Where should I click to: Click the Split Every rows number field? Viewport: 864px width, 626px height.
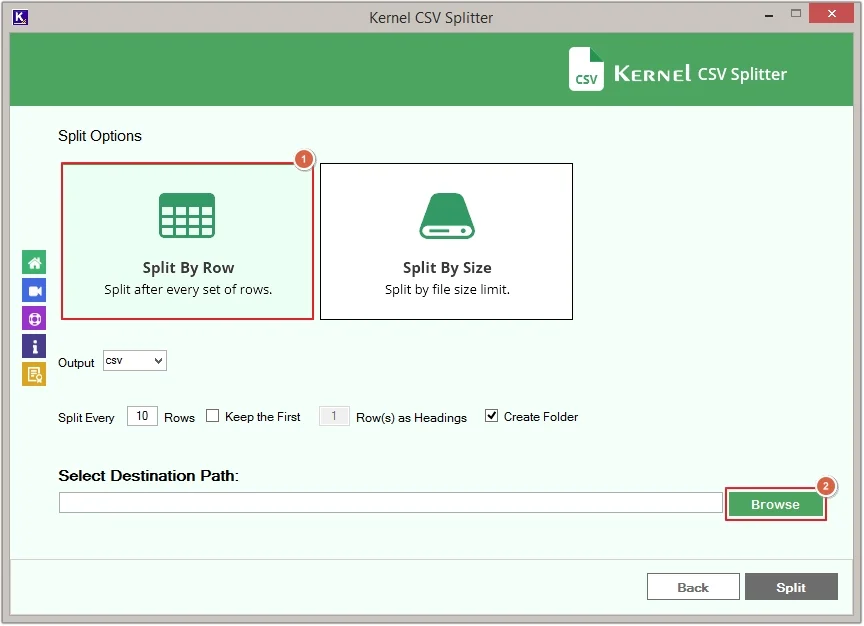tap(142, 417)
